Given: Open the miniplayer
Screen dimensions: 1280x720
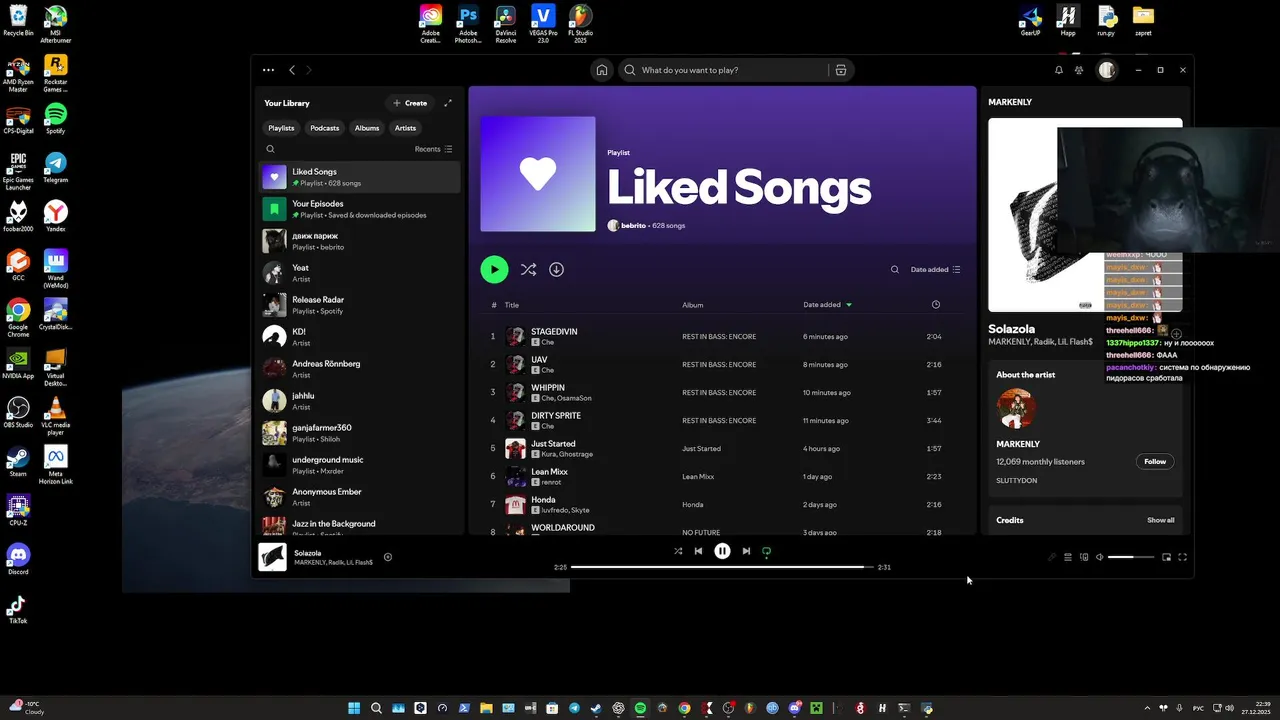Looking at the screenshot, I should (1166, 557).
